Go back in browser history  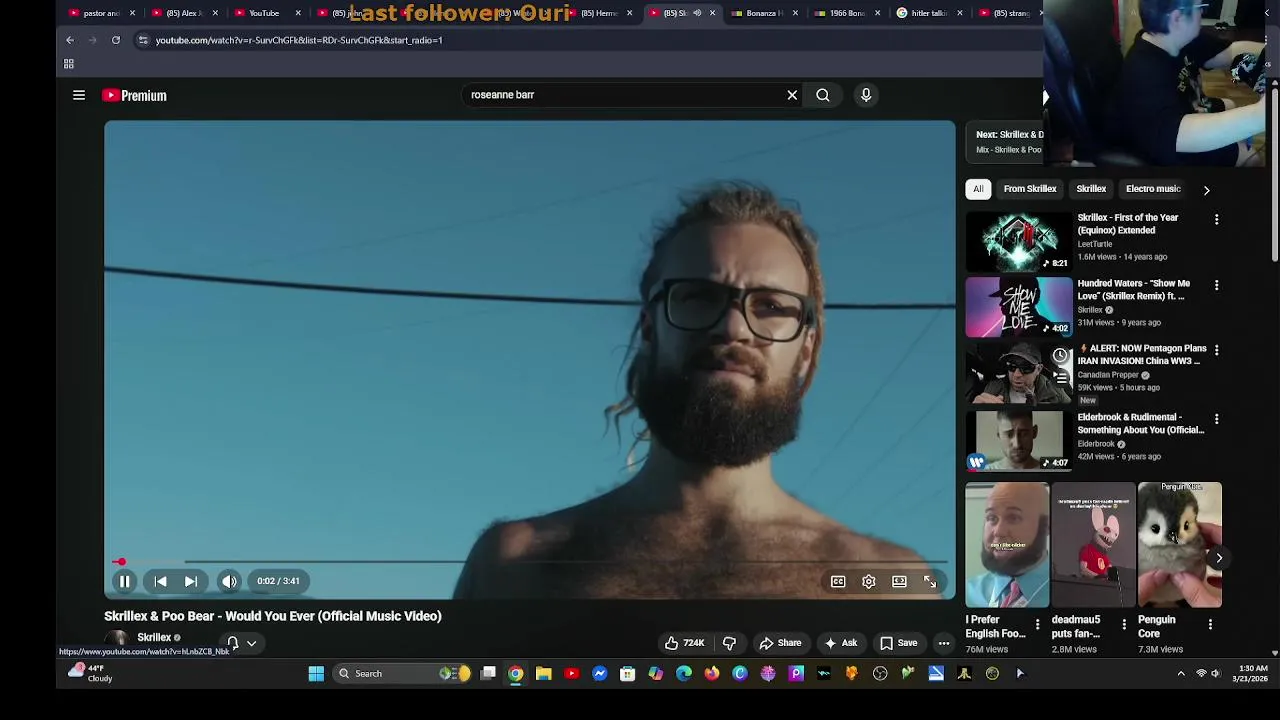[70, 40]
